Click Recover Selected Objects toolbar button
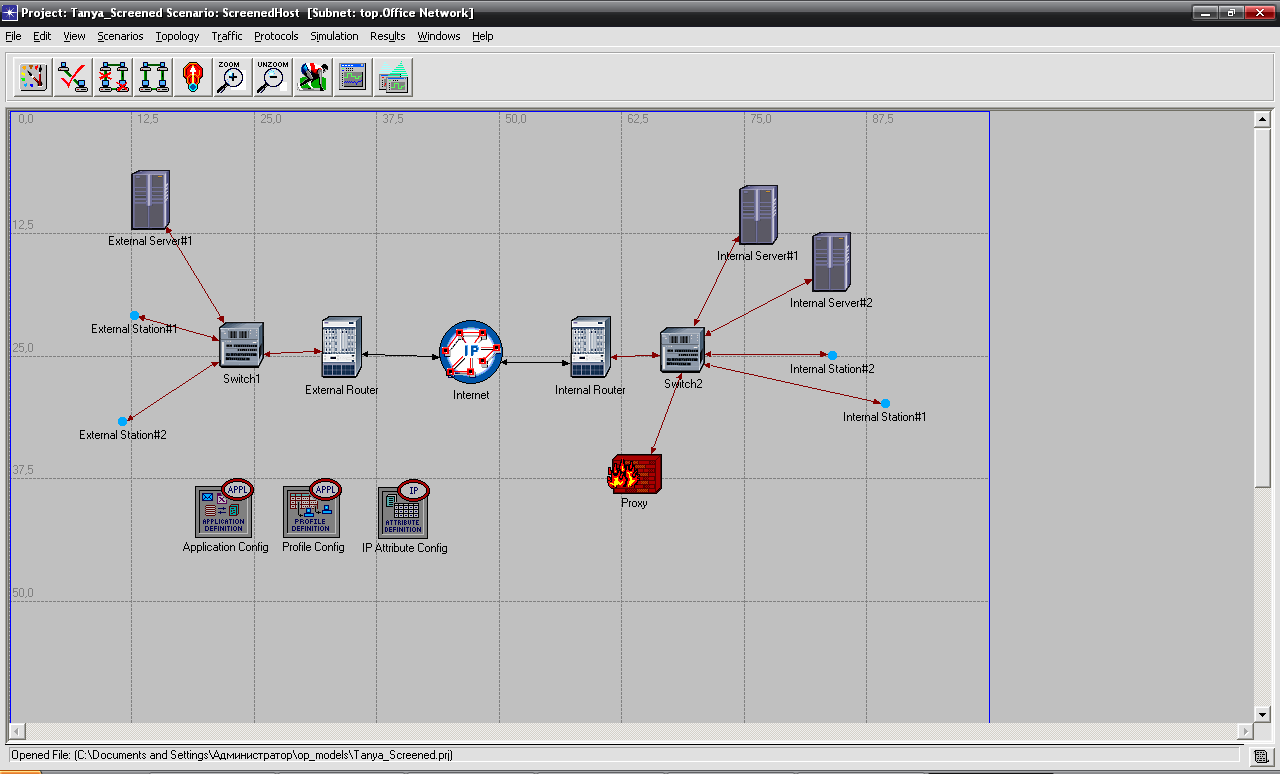This screenshot has height=774, width=1280. 154,77
